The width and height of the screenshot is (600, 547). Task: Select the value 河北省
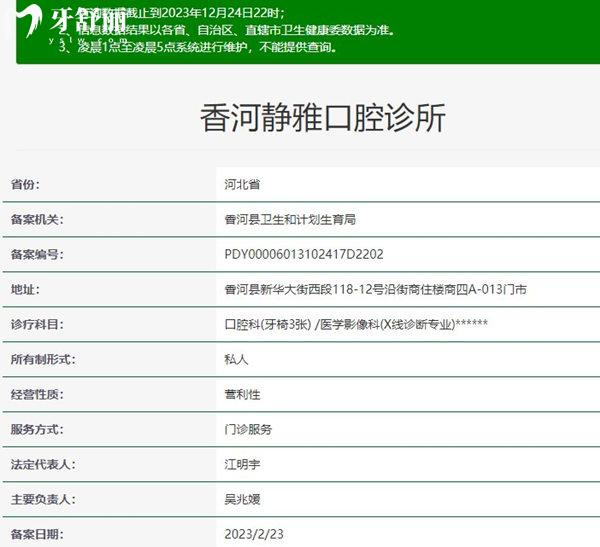coord(242,185)
